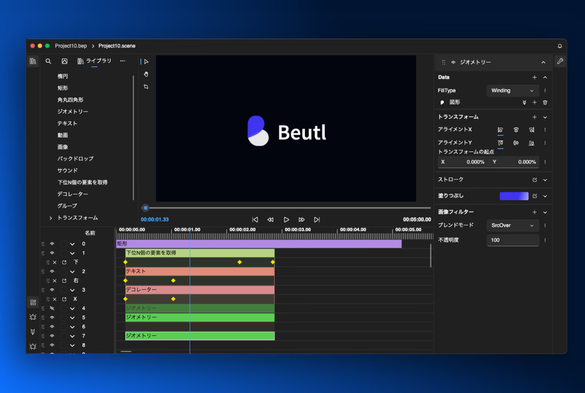Select バックドロップ in the library list
Image resolution: width=585 pixels, height=393 pixels.
click(x=75, y=159)
